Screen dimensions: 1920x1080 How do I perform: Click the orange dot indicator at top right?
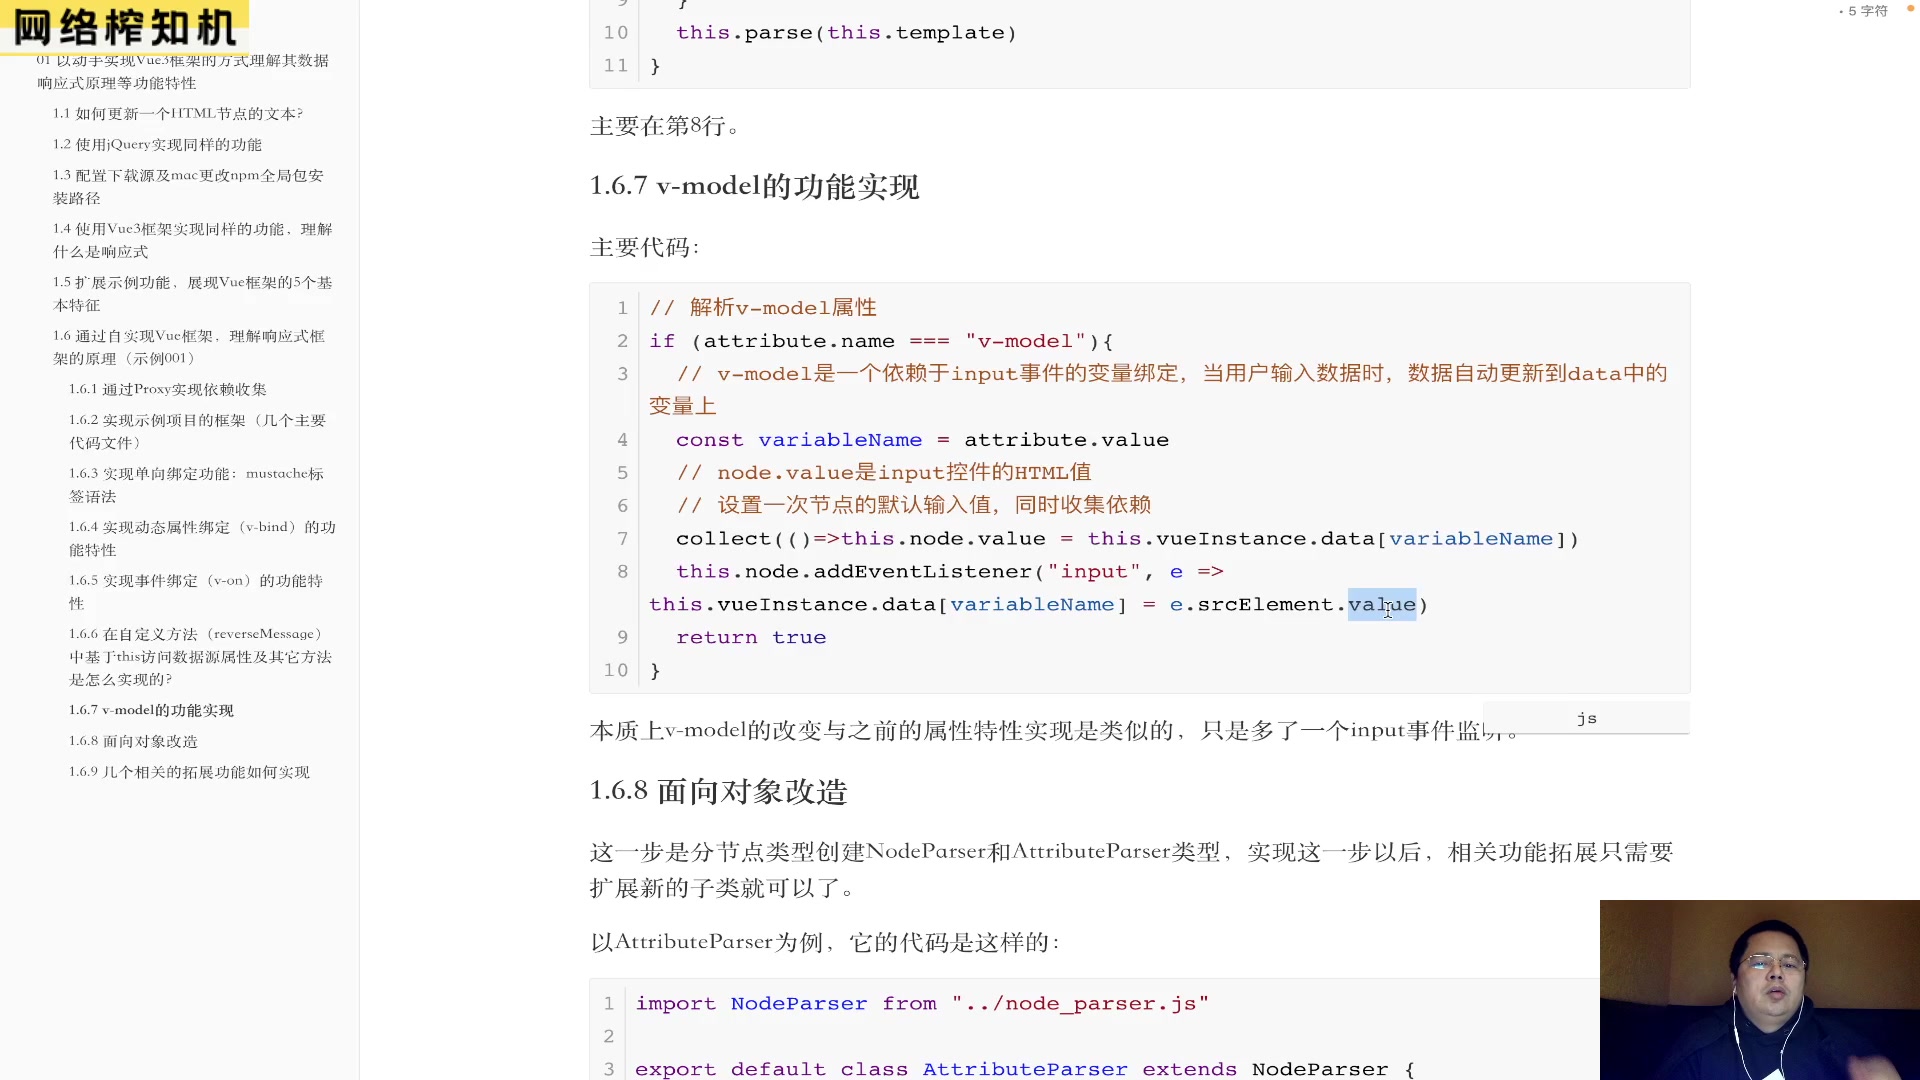point(1910,9)
